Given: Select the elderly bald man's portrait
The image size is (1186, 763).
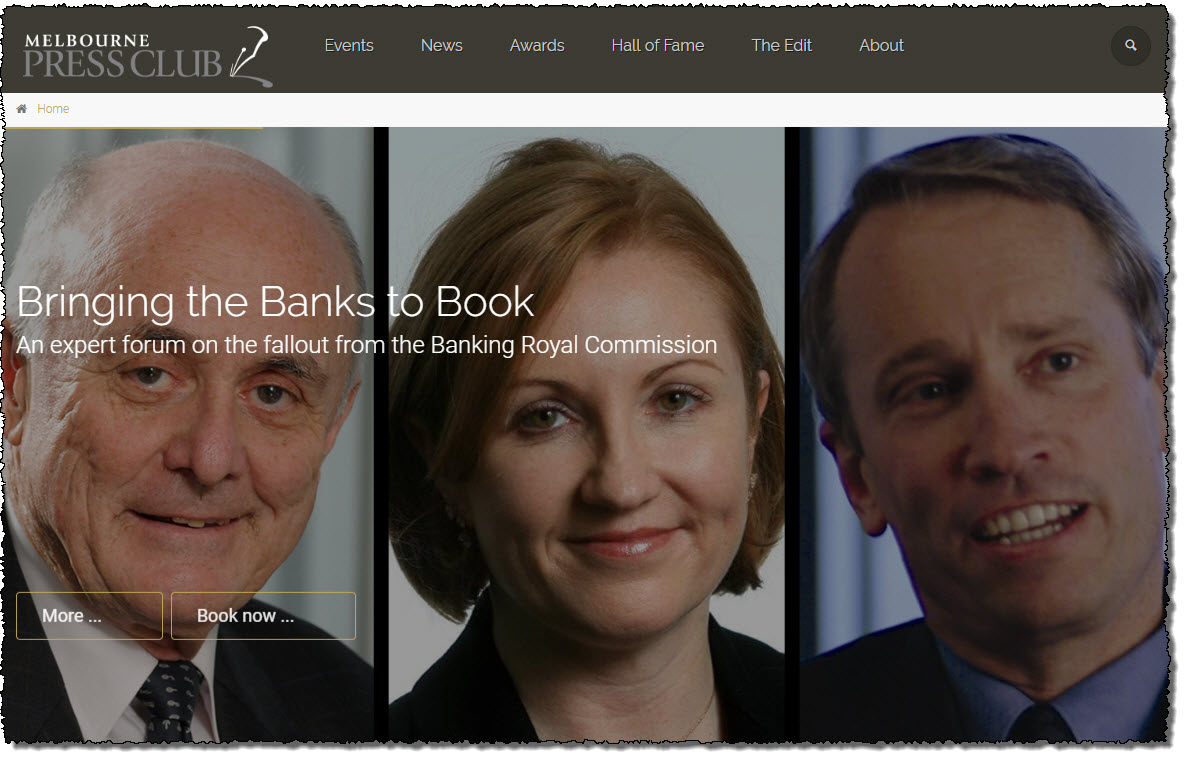Looking at the screenshot, I should coord(188,434).
